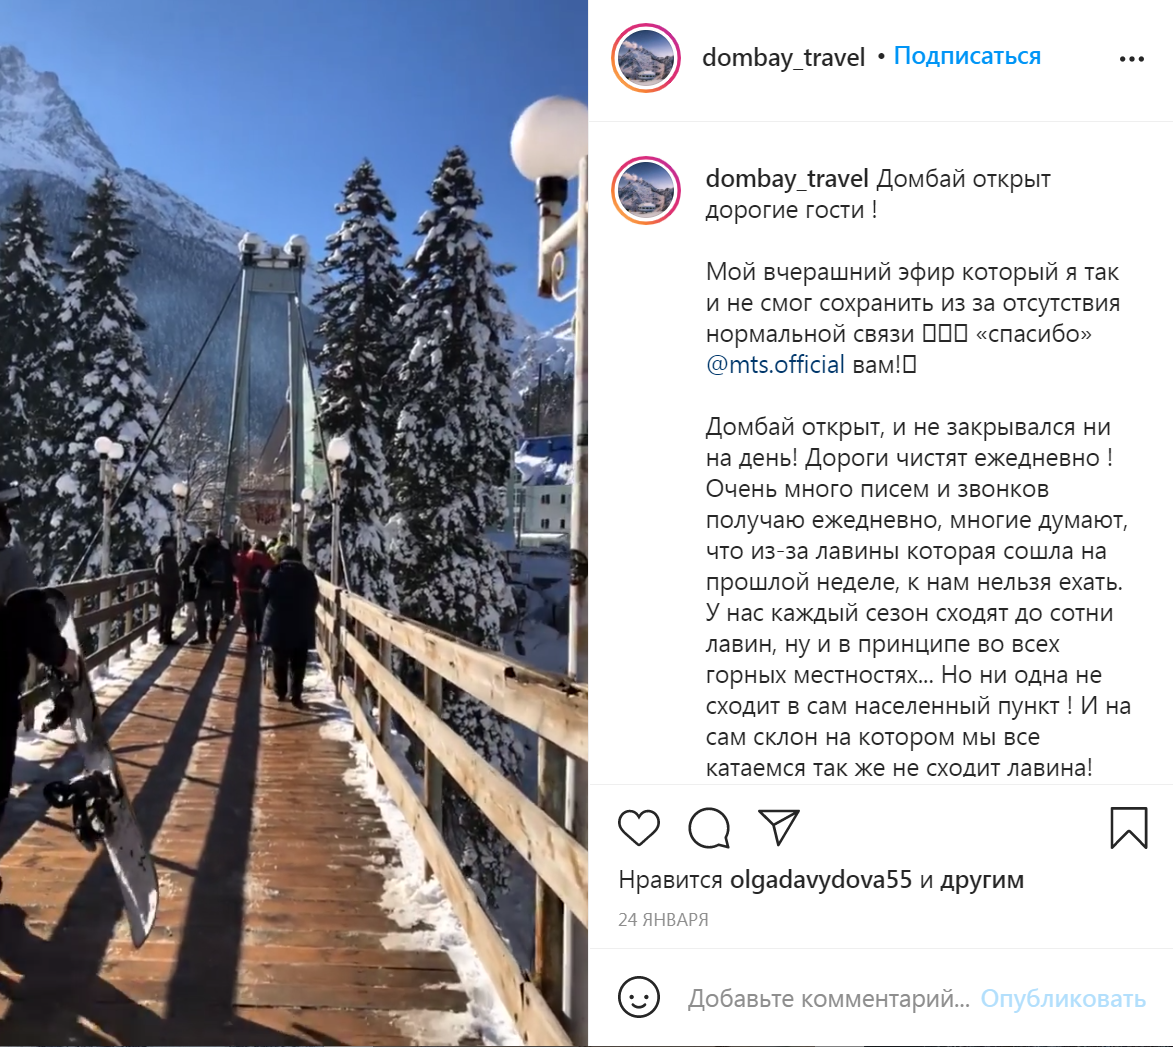The image size is (1173, 1047).
Task: Share the post using the paper plane icon
Action: [x=779, y=827]
